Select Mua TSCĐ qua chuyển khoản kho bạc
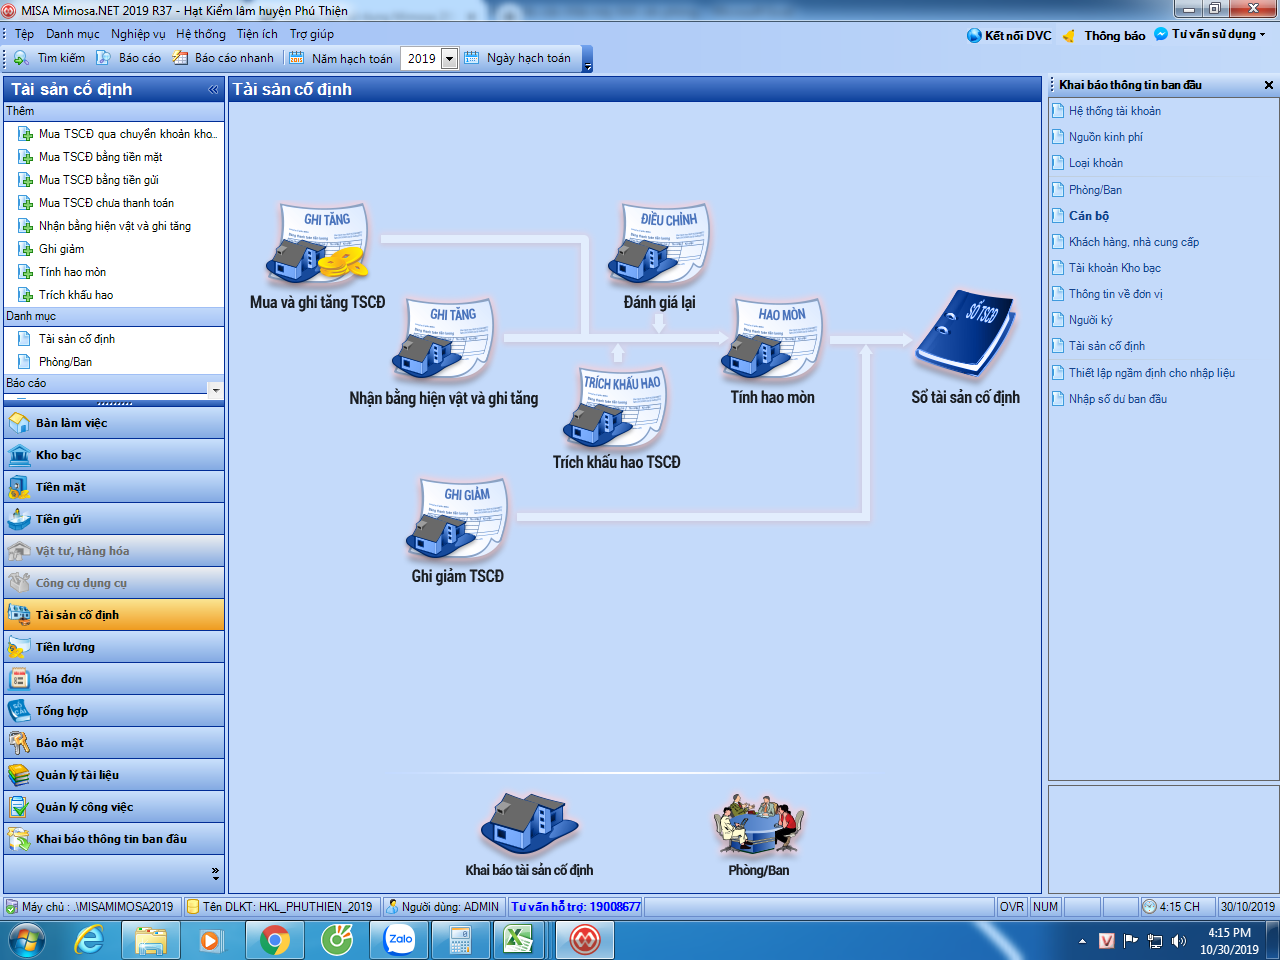1280x960 pixels. pyautogui.click(x=117, y=134)
